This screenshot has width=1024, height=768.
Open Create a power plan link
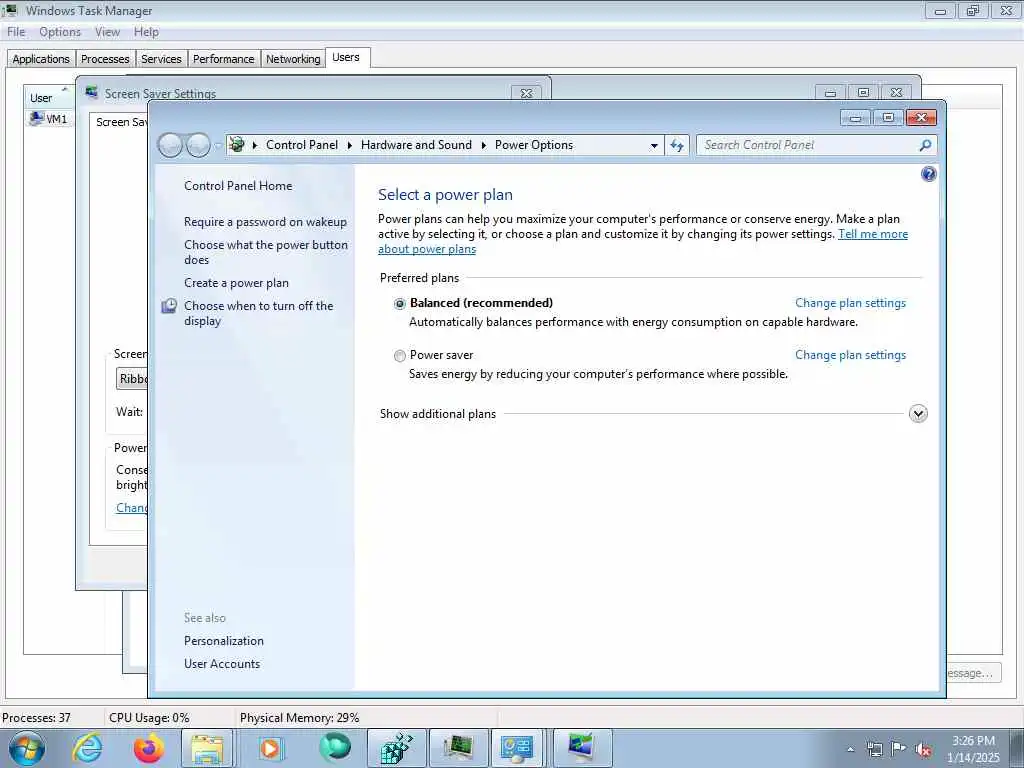[236, 283]
